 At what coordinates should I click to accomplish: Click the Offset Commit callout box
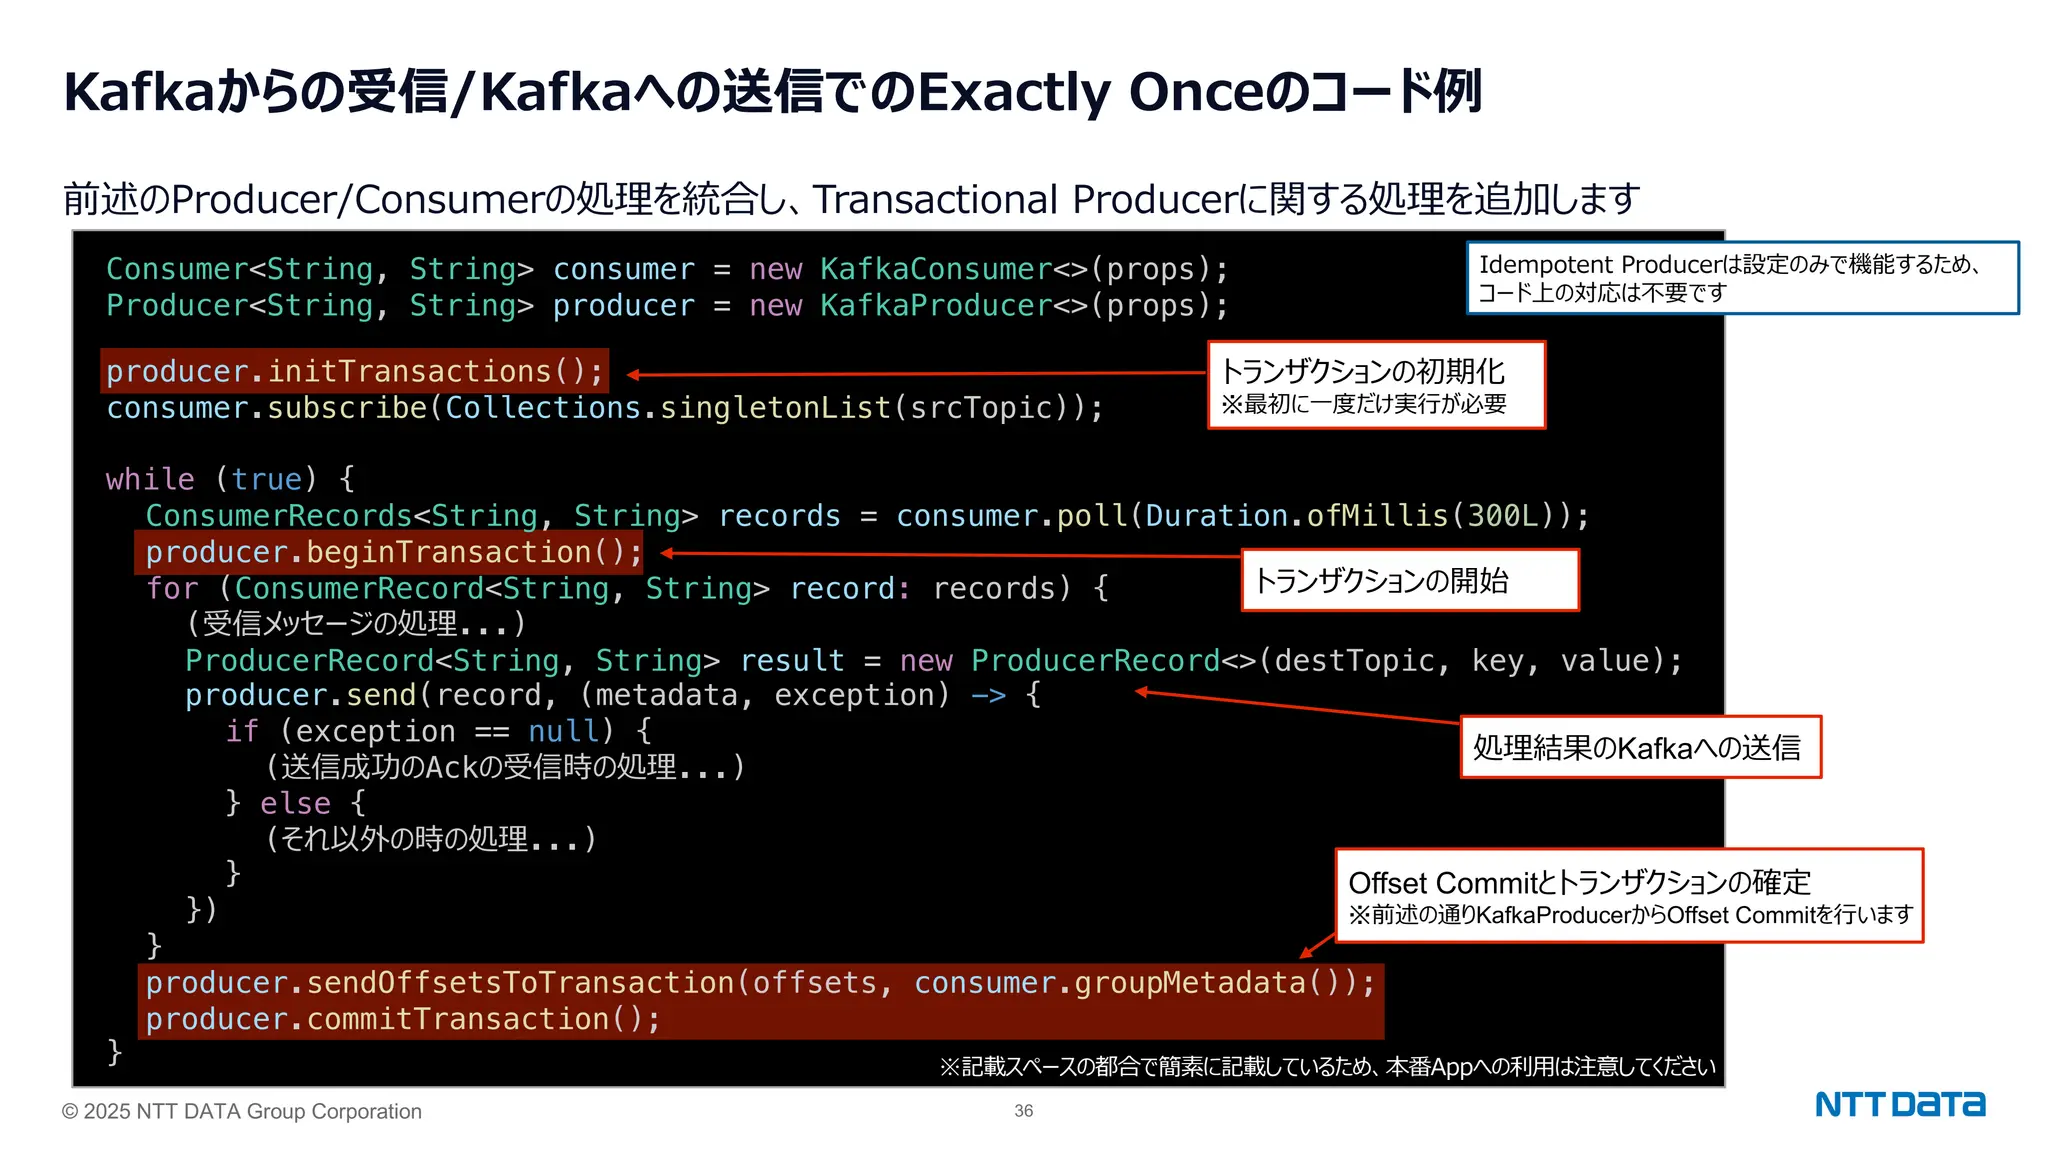[x=1629, y=896]
